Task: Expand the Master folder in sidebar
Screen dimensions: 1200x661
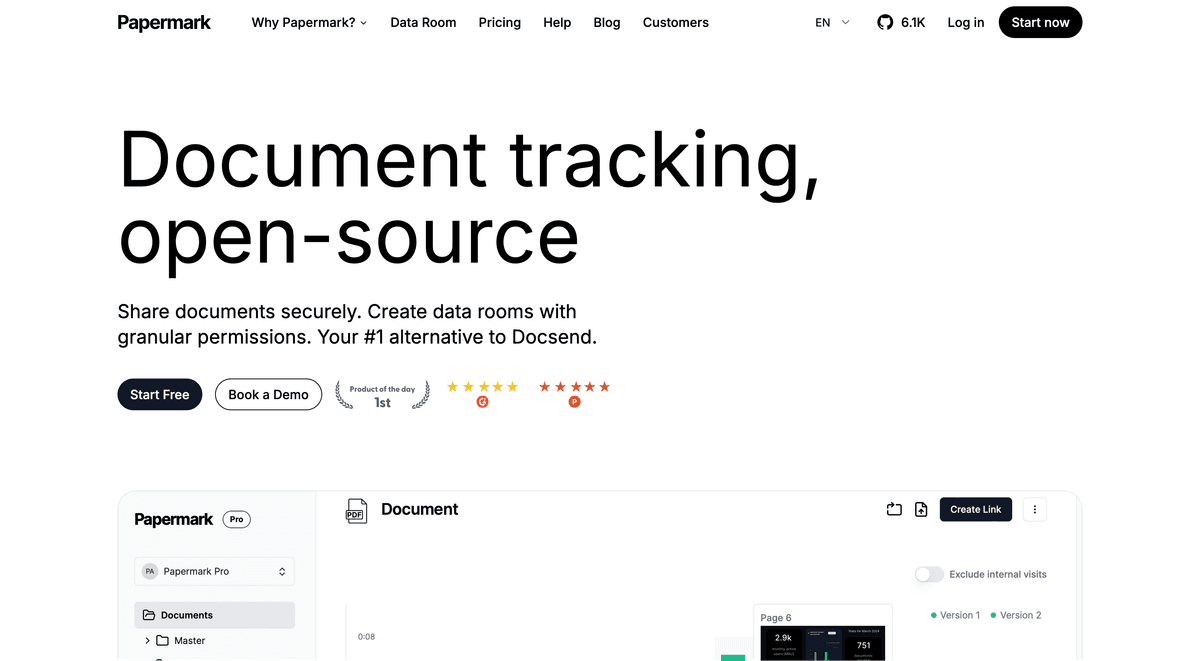Action: pos(148,640)
